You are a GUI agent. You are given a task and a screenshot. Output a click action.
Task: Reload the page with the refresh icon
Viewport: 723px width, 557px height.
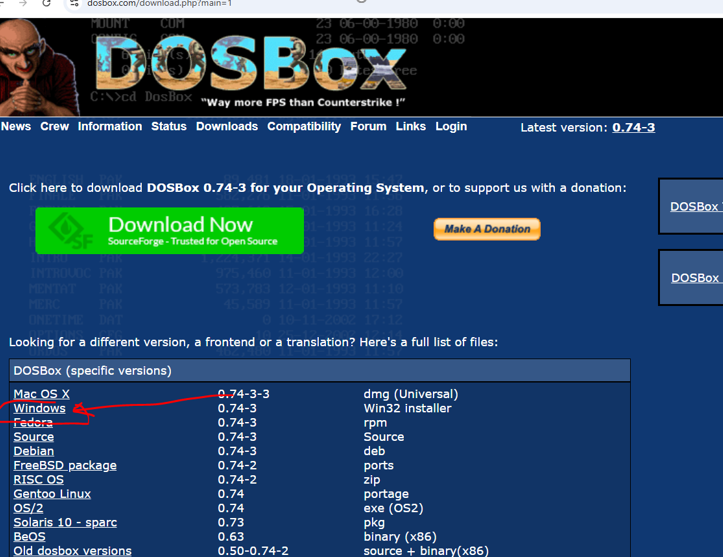point(46,4)
